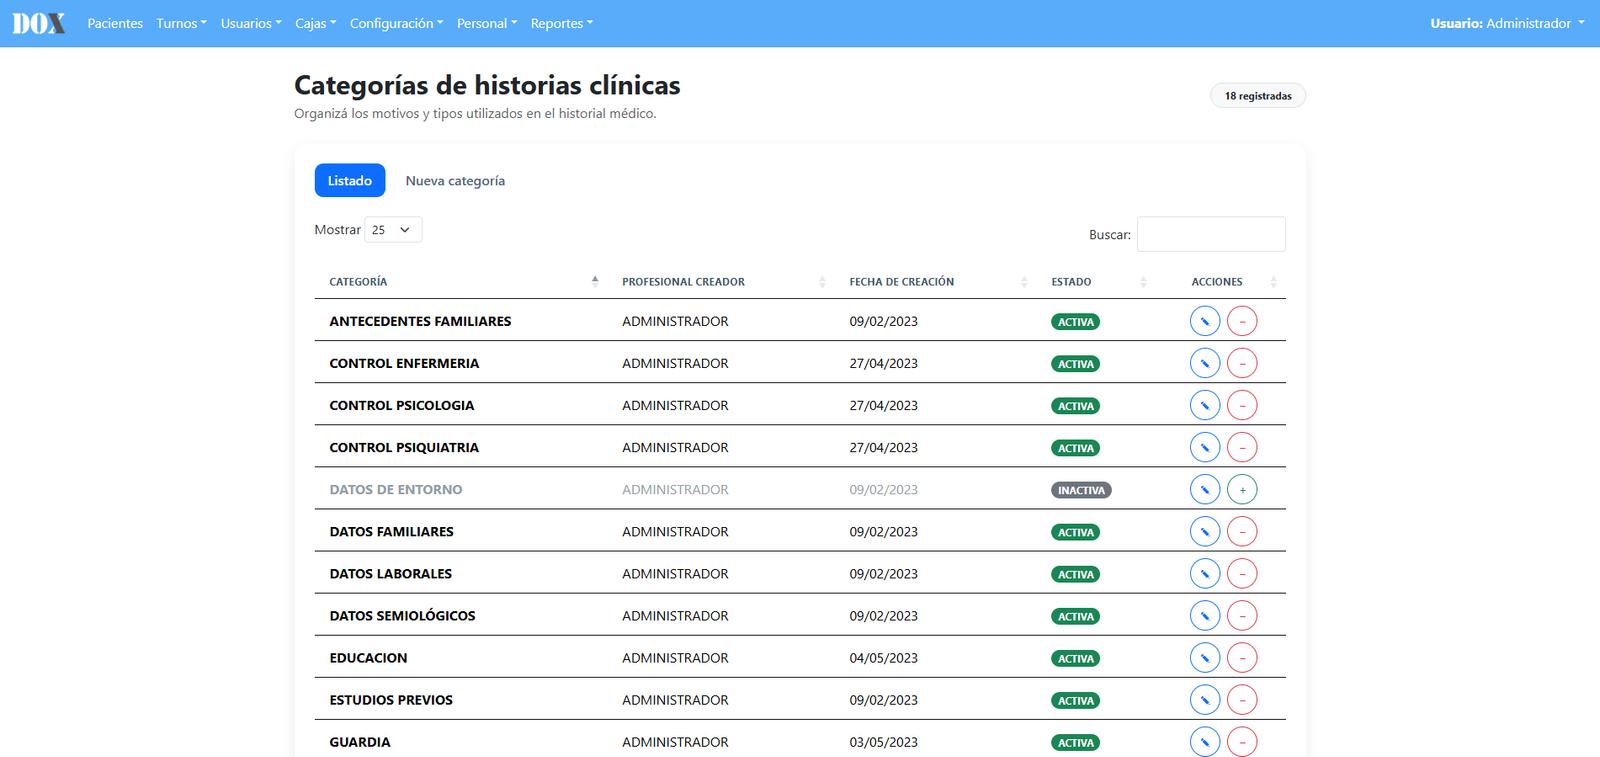This screenshot has width=1600, height=757.
Task: Edit the DATOS LABORALES row
Action: coord(1205,573)
